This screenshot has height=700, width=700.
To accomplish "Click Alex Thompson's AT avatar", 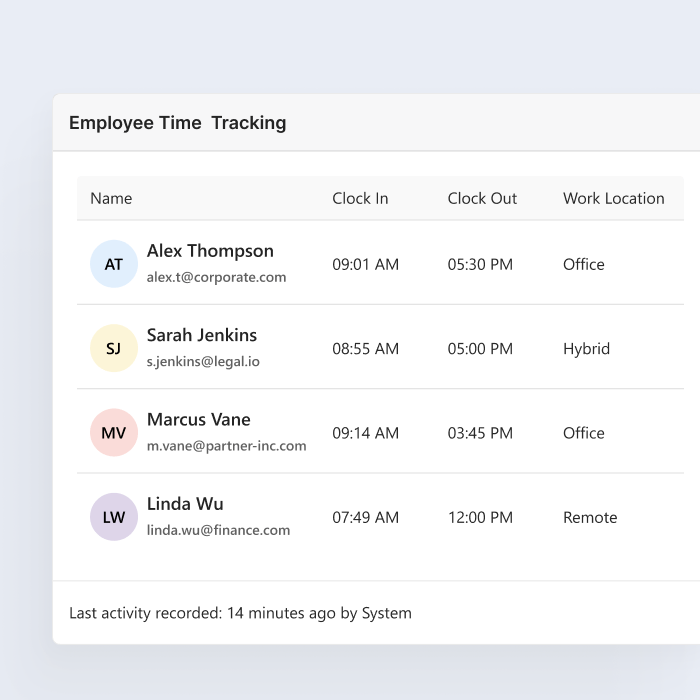I will 114,264.
